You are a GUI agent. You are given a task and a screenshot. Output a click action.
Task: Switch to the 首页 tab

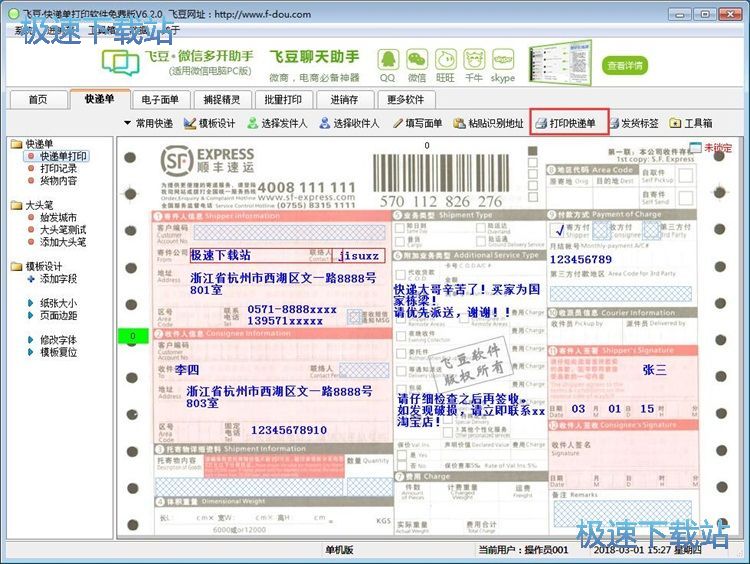(38, 100)
